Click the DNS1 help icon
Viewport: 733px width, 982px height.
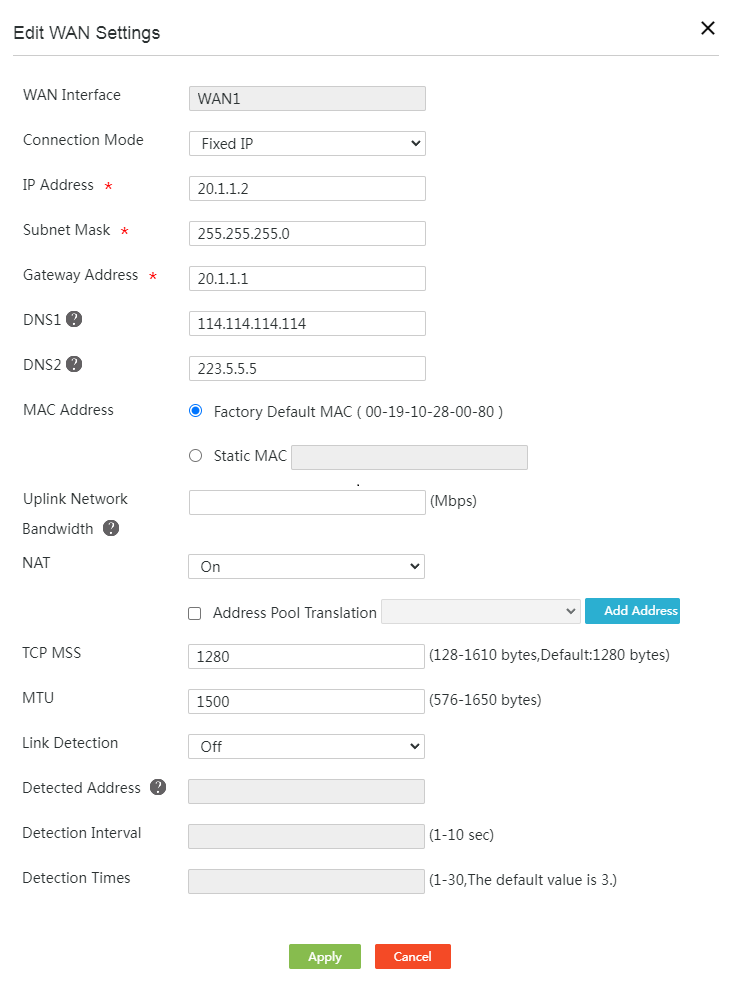coord(74,319)
